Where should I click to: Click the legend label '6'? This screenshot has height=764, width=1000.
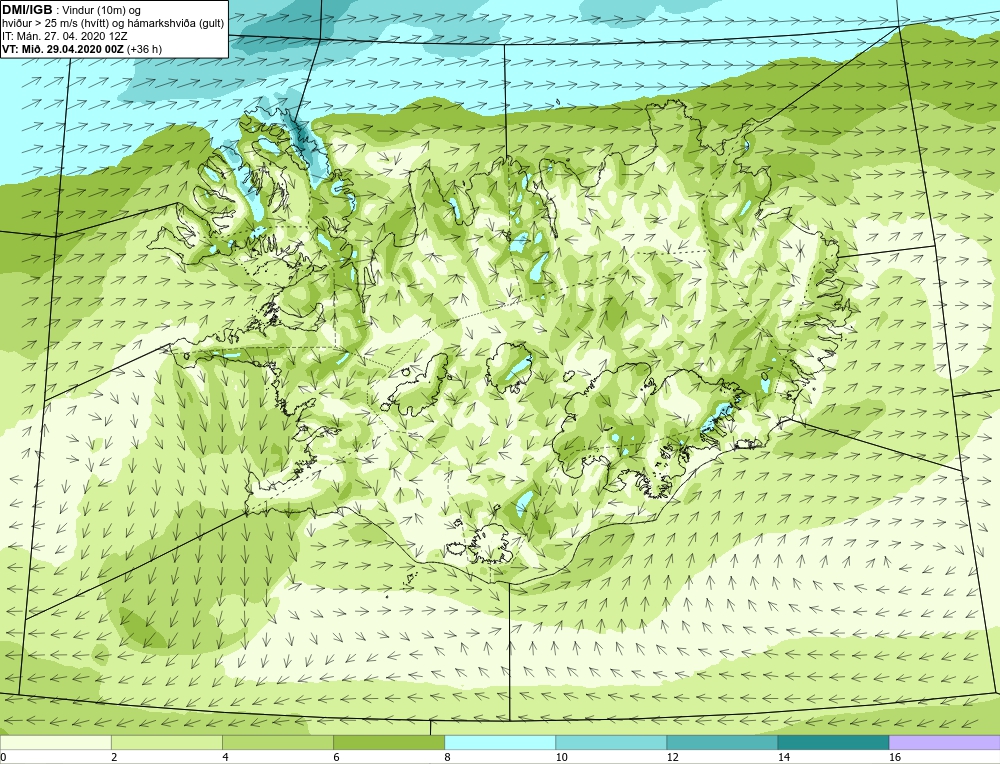pos(336,757)
